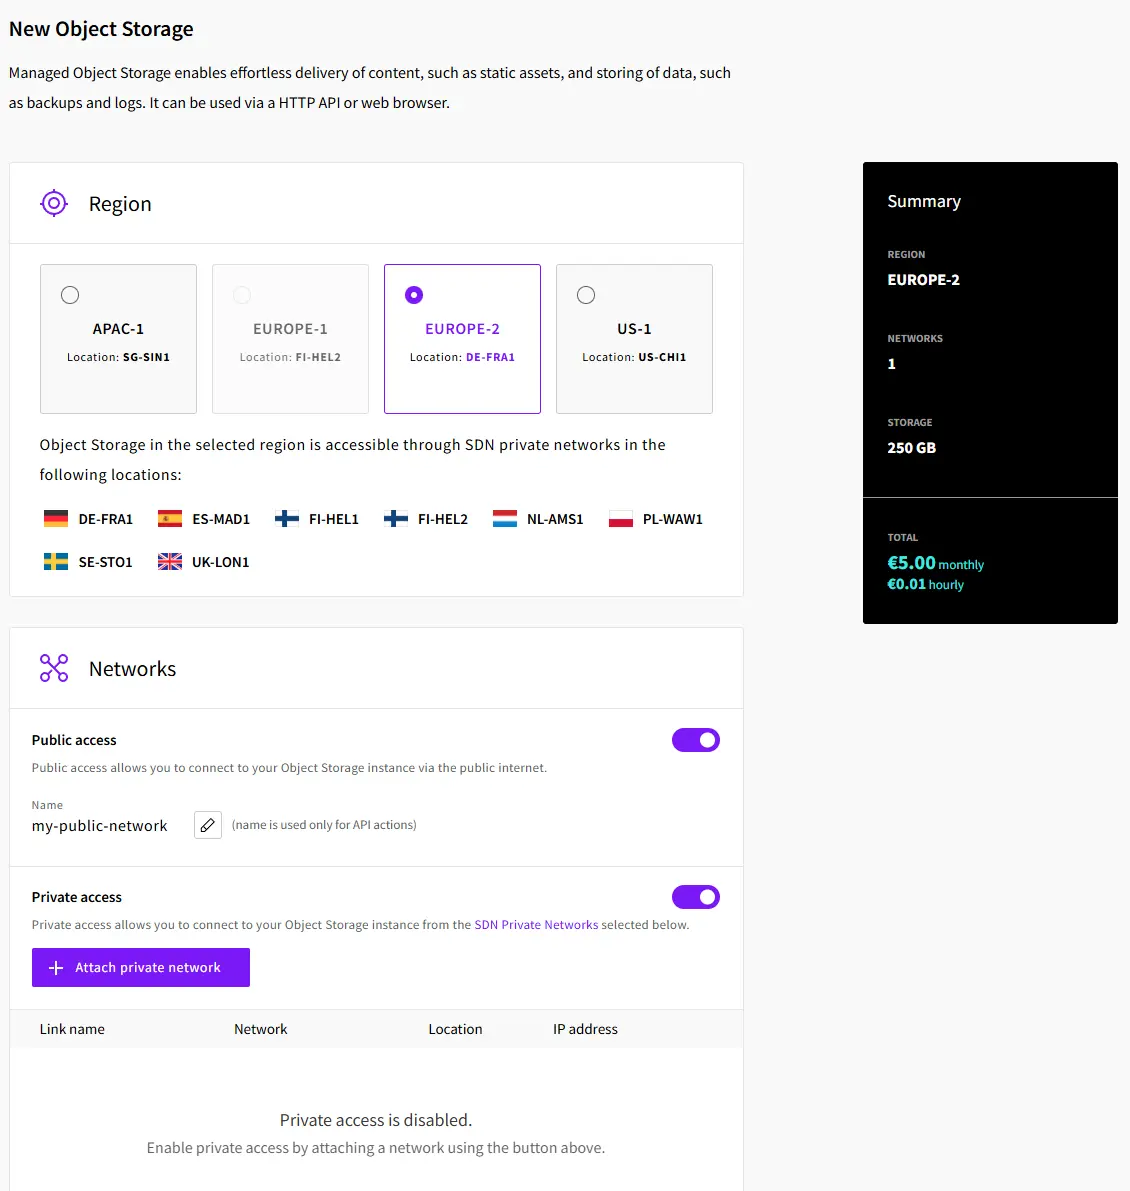1130x1191 pixels.
Task: Click the Location: SG-SIN1 text
Action: pyautogui.click(x=118, y=357)
